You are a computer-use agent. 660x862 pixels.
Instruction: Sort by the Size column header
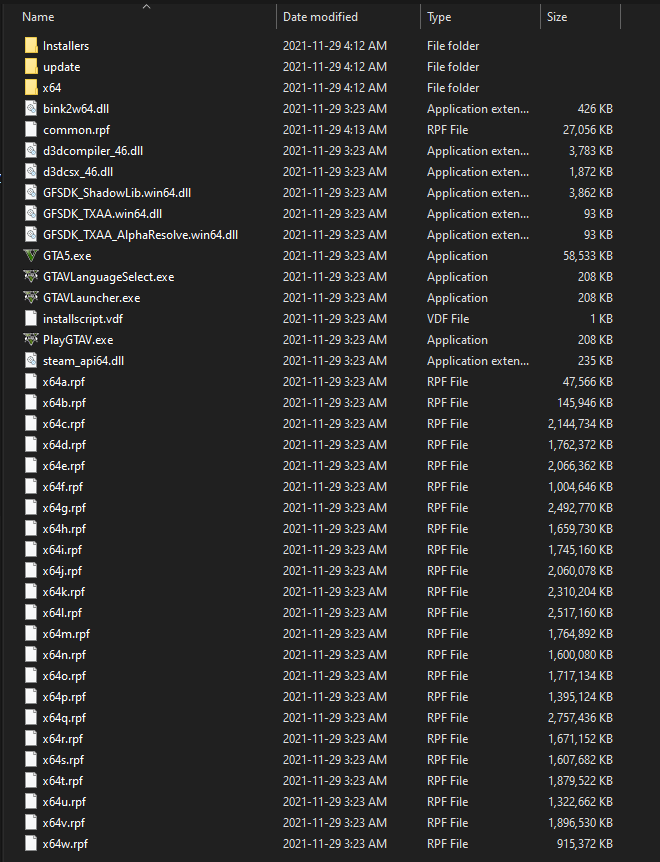pyautogui.click(x=557, y=17)
